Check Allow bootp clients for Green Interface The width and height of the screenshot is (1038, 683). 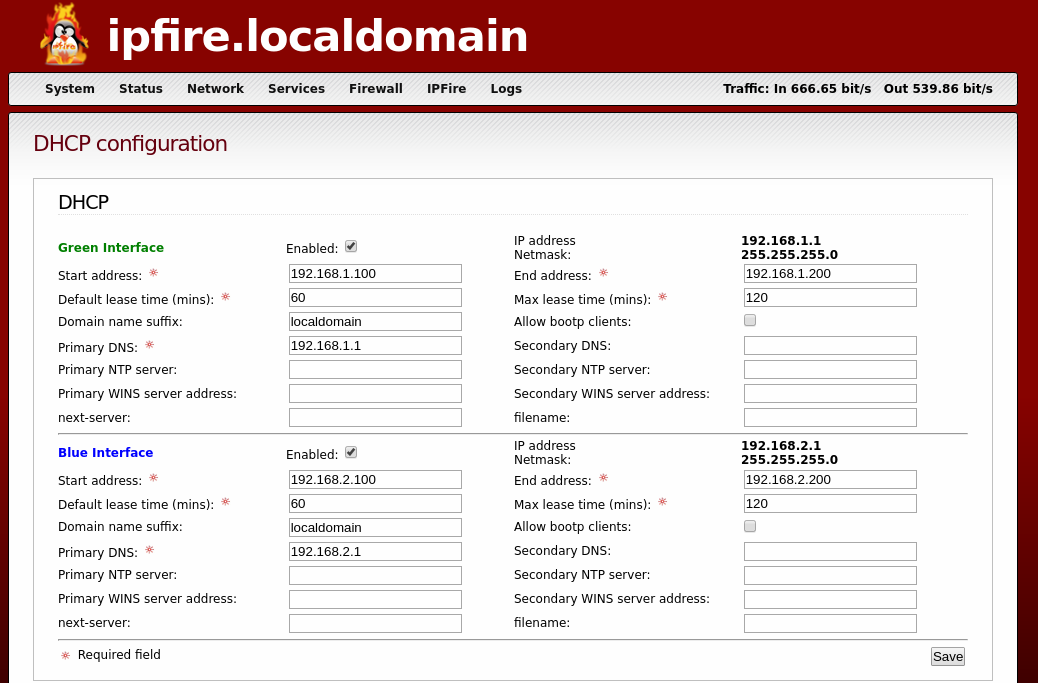pyautogui.click(x=749, y=320)
